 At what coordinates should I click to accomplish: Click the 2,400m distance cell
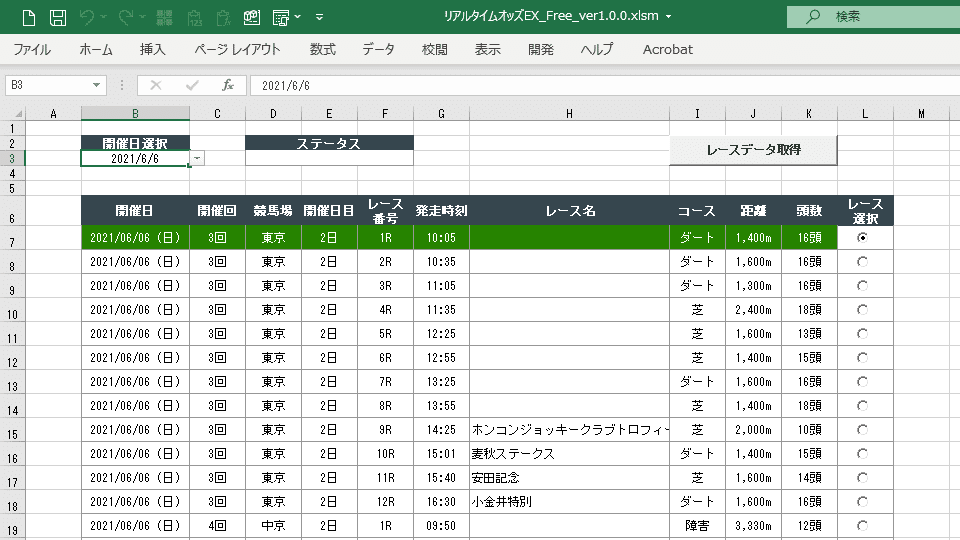[x=753, y=309]
